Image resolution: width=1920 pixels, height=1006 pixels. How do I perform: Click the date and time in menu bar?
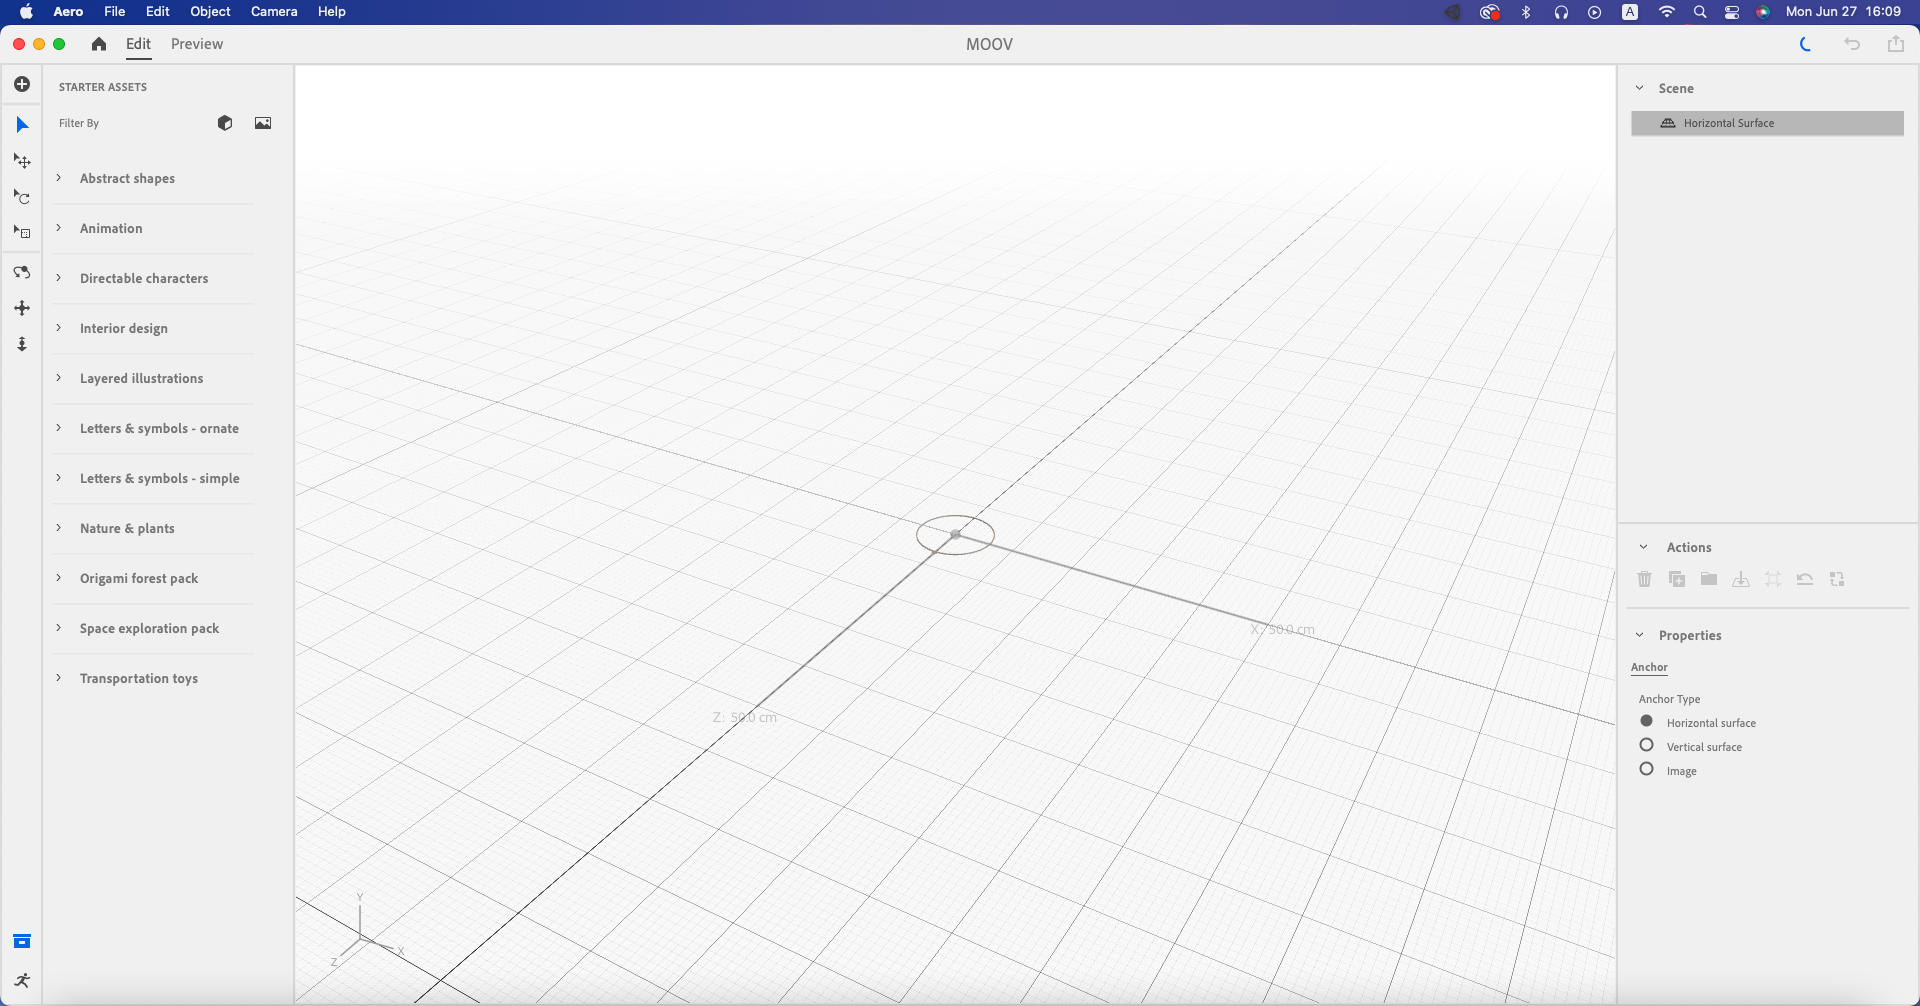pos(1843,12)
